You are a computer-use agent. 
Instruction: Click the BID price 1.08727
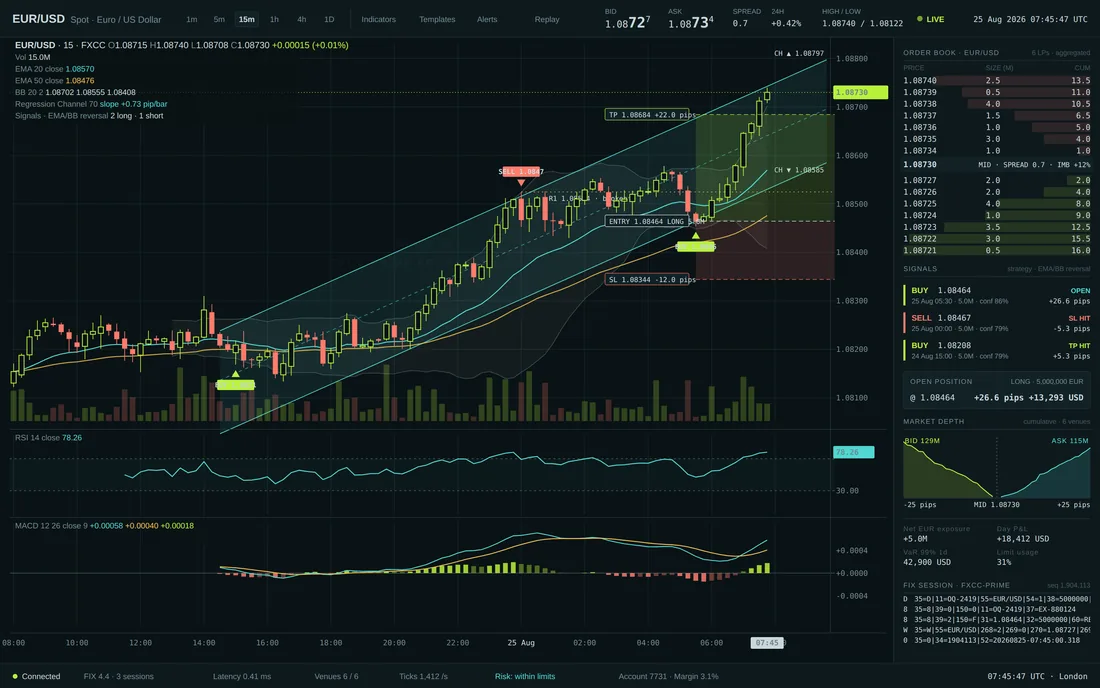coord(627,23)
